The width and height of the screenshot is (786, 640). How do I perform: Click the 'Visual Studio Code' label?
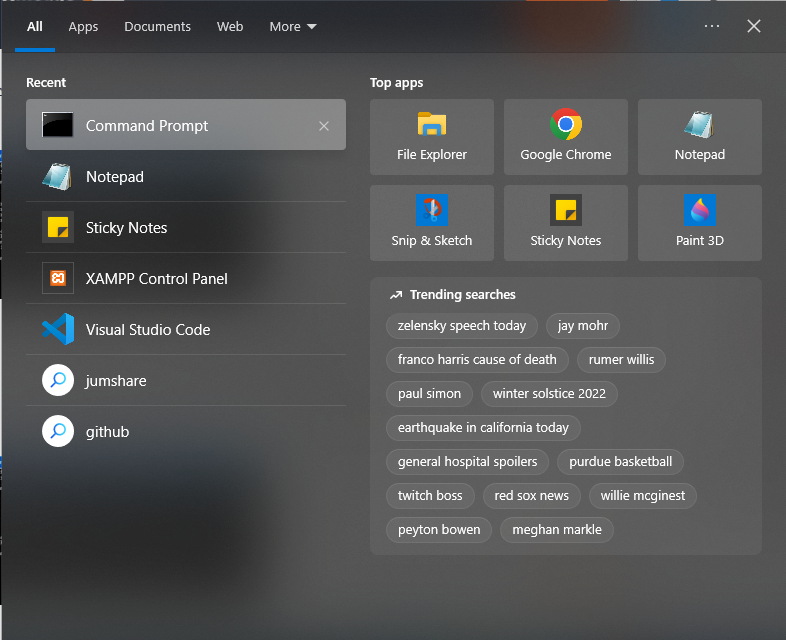(148, 330)
